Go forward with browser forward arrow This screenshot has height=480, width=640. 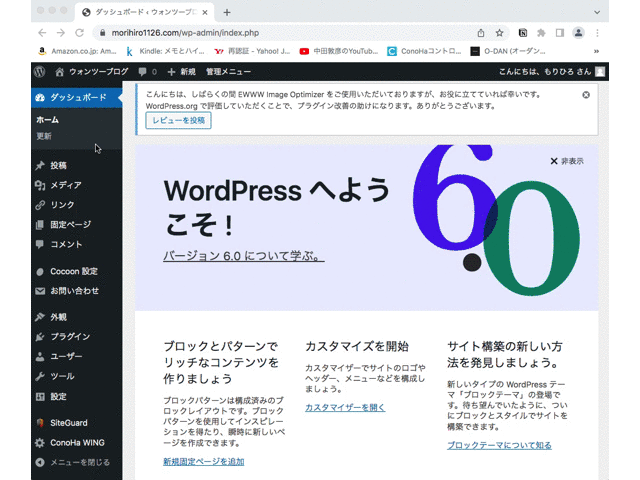tap(61, 33)
